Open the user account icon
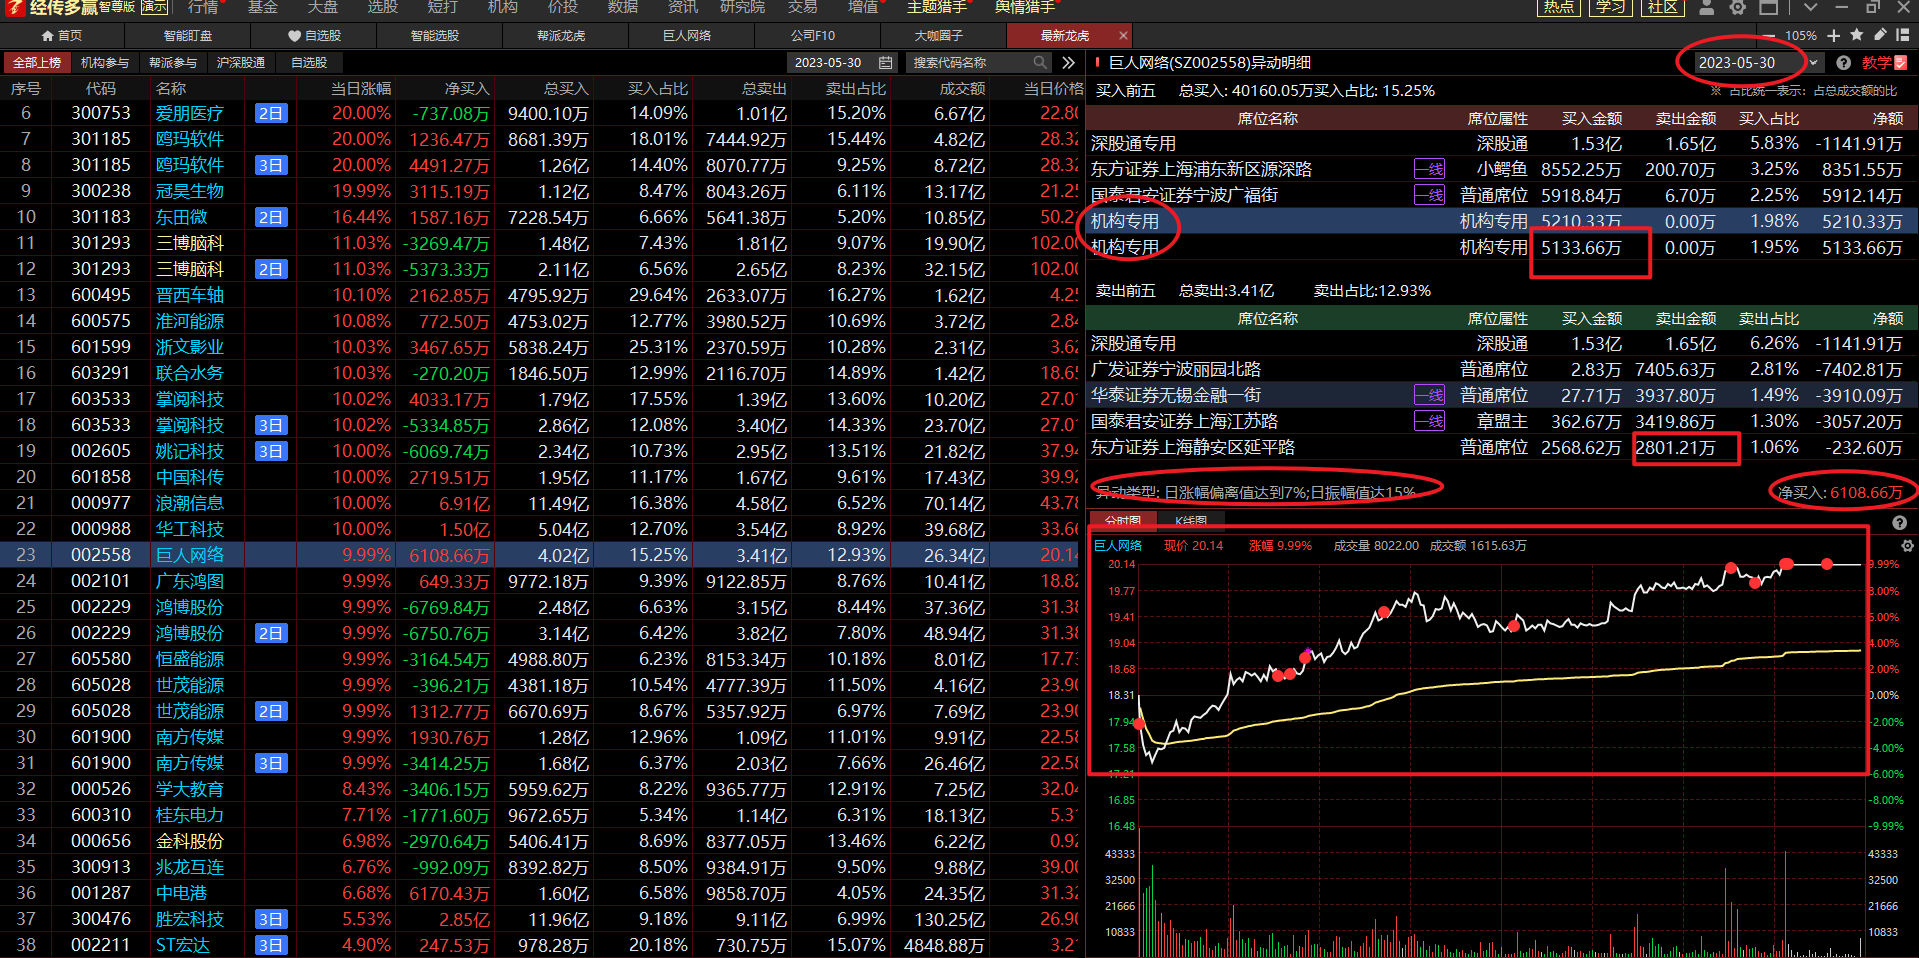1919x958 pixels. point(1706,7)
